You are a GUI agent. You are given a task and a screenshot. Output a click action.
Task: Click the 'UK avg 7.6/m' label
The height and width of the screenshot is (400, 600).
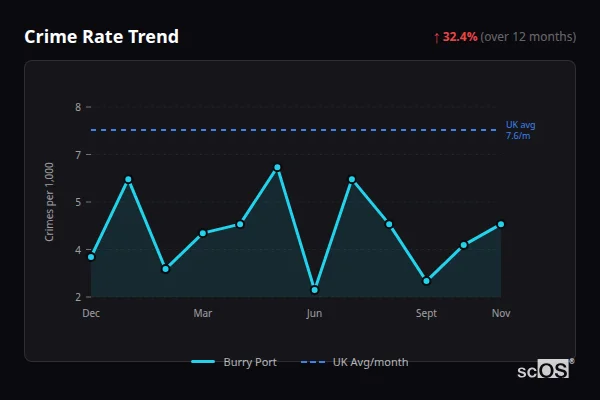click(x=520, y=130)
